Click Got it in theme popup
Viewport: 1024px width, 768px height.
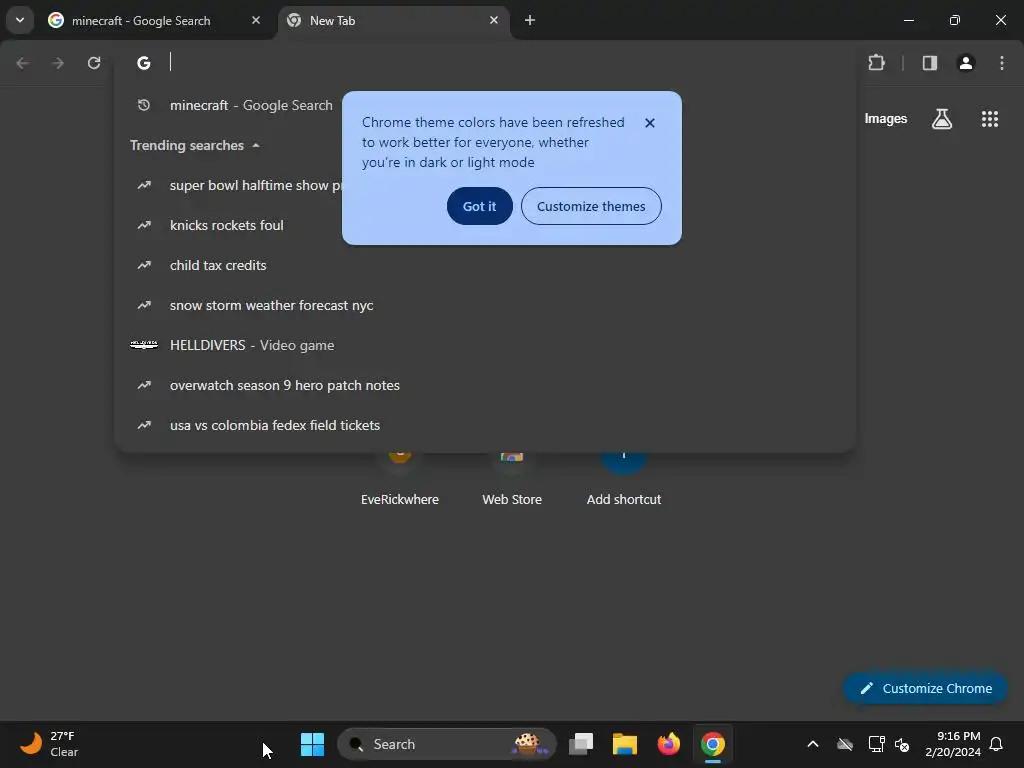pos(479,206)
